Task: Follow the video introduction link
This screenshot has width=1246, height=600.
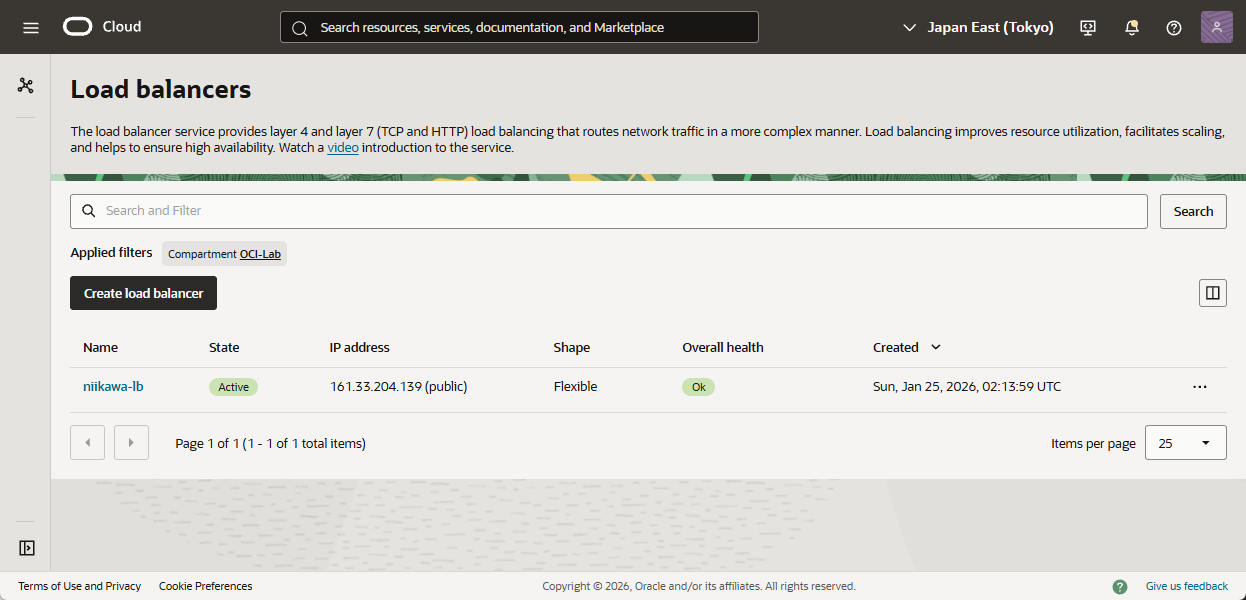Action: point(342,147)
